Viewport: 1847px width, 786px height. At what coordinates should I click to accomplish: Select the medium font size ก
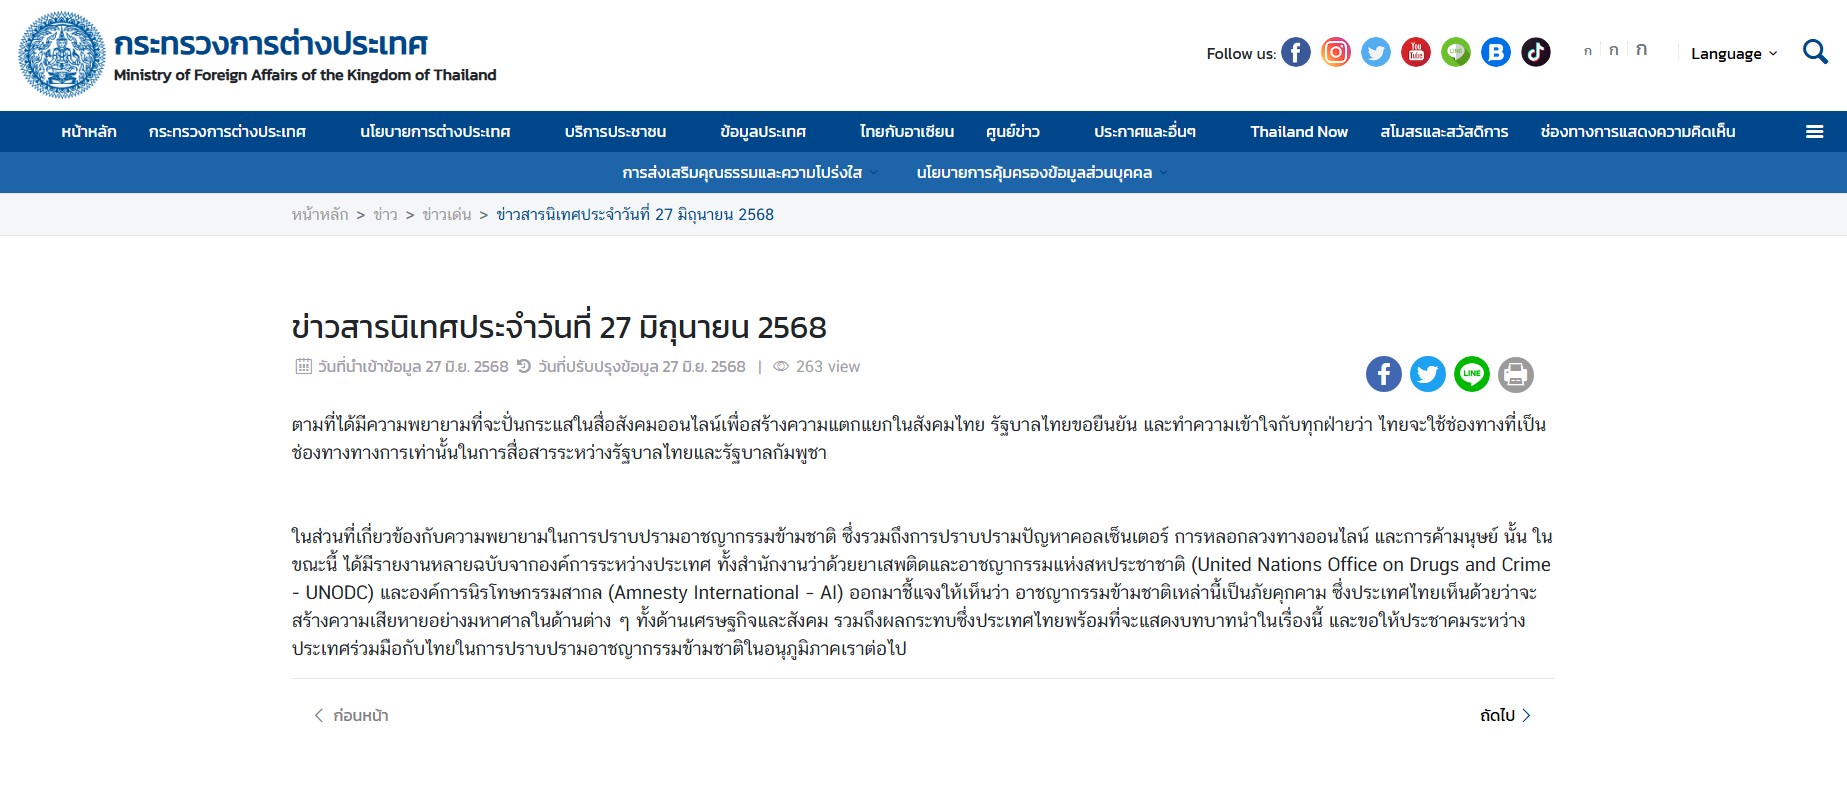pyautogui.click(x=1613, y=50)
